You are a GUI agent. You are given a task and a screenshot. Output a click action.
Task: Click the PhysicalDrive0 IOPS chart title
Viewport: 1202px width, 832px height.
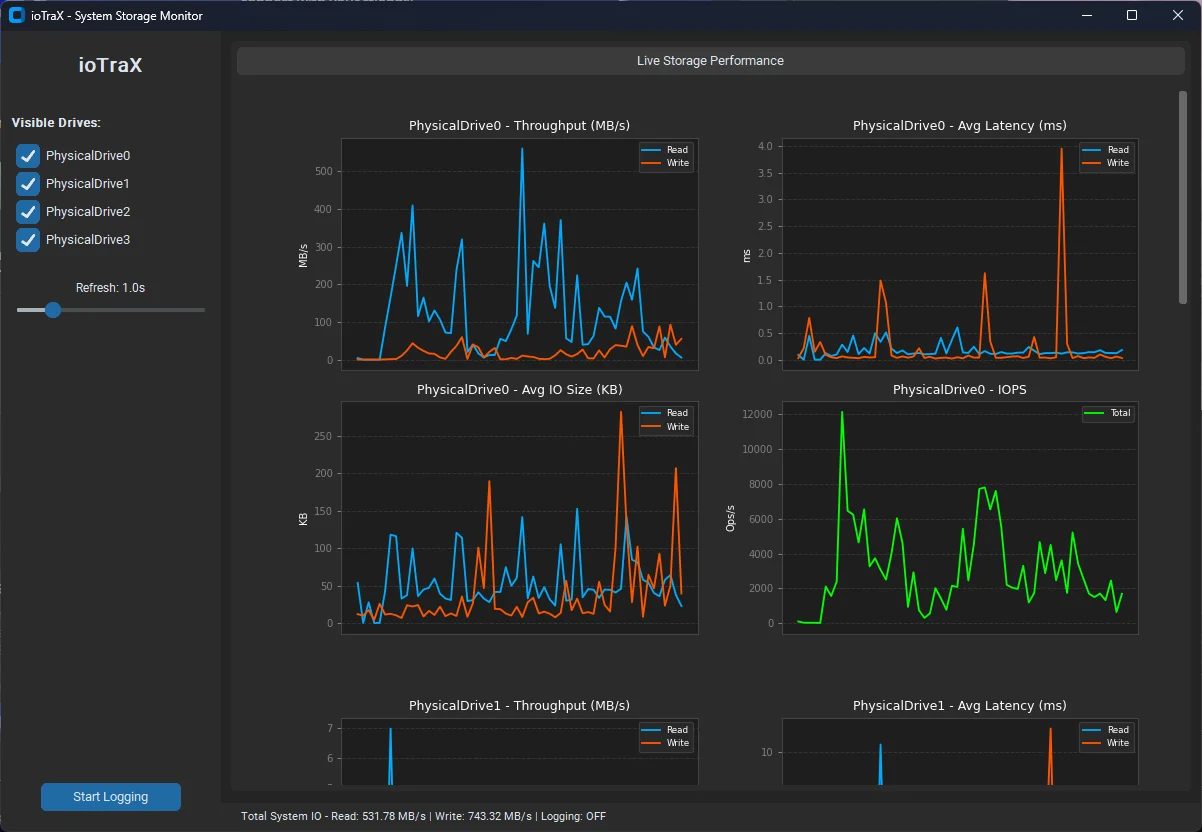(x=959, y=389)
